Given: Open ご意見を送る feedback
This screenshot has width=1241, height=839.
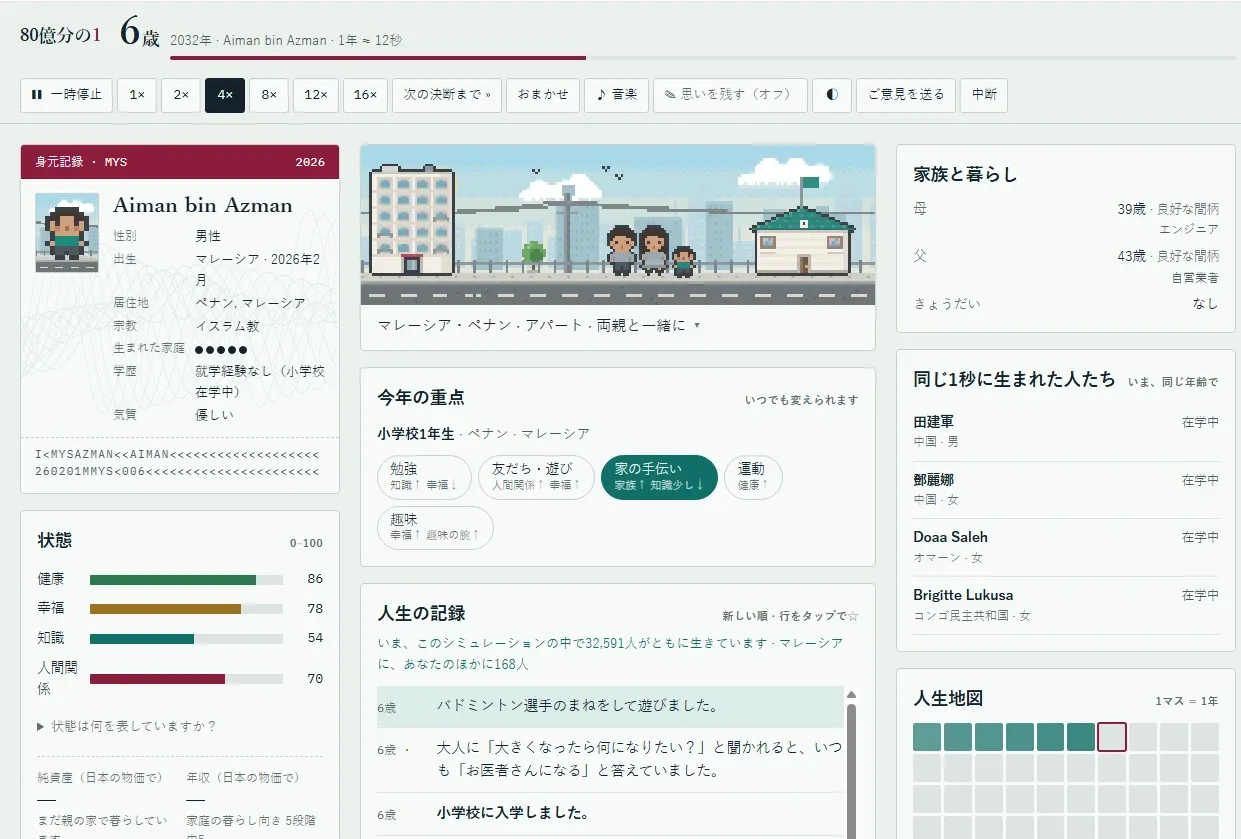Looking at the screenshot, I should point(906,95).
